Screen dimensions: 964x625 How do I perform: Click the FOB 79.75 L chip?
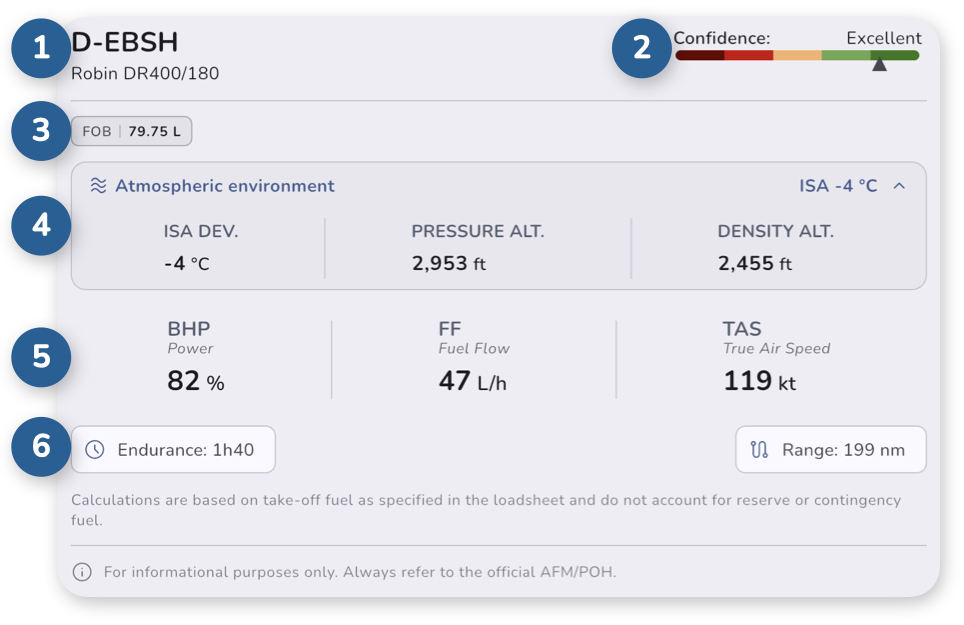132,132
